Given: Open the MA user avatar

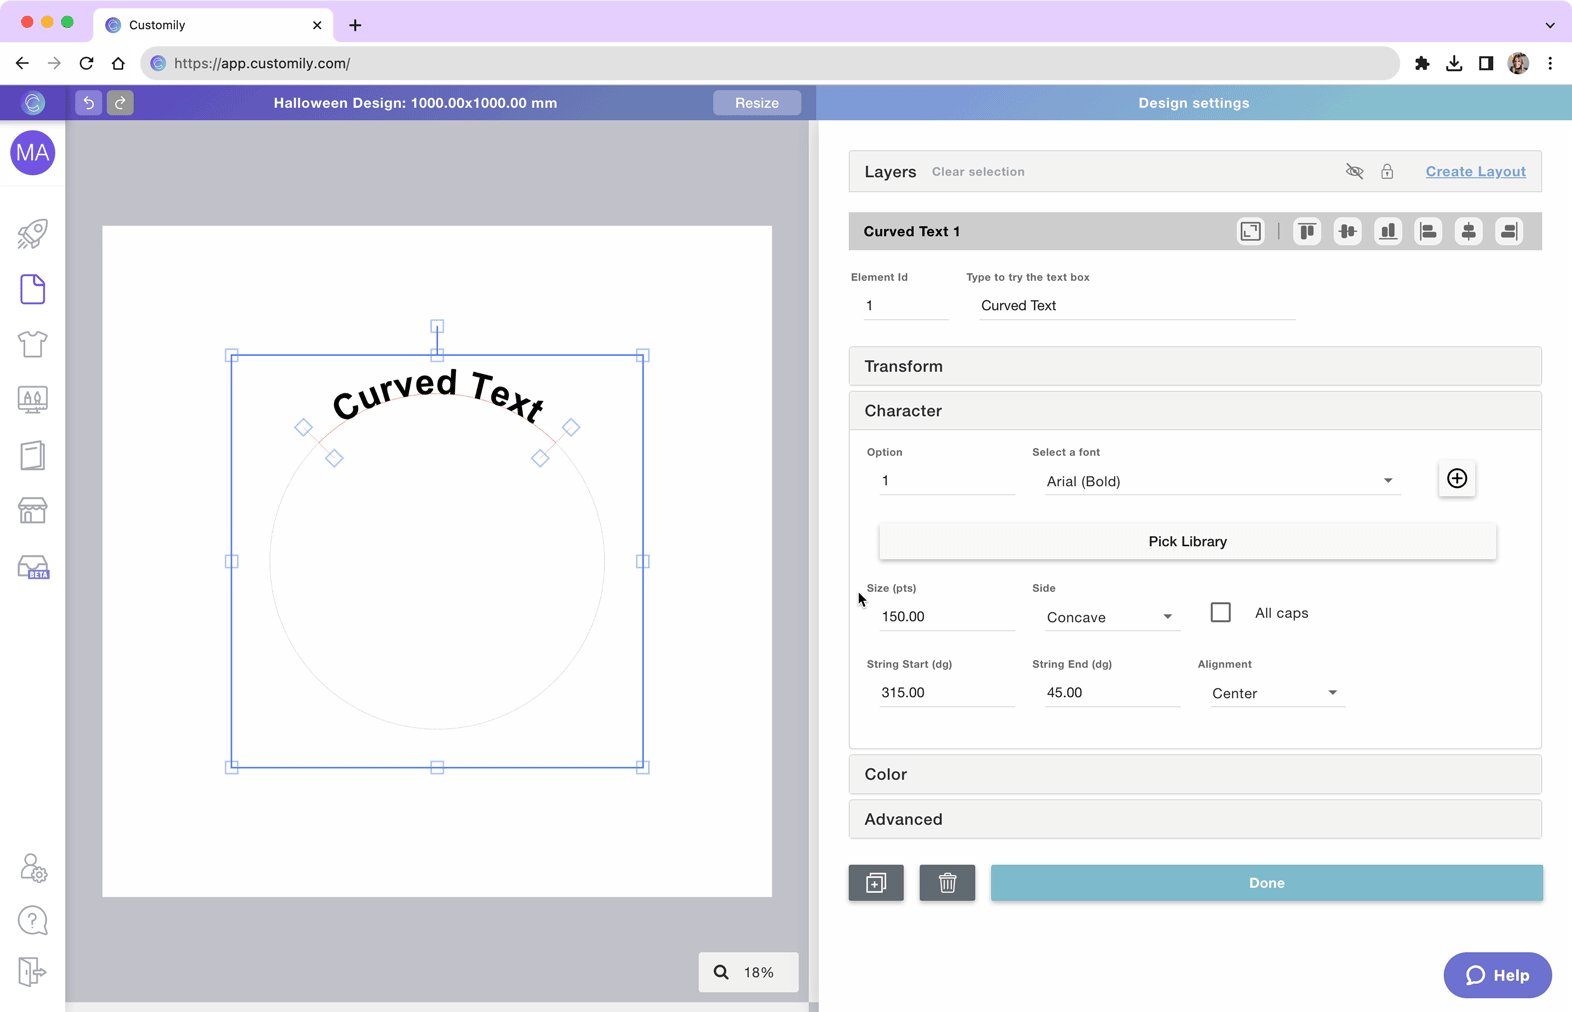Looking at the screenshot, I should point(33,153).
